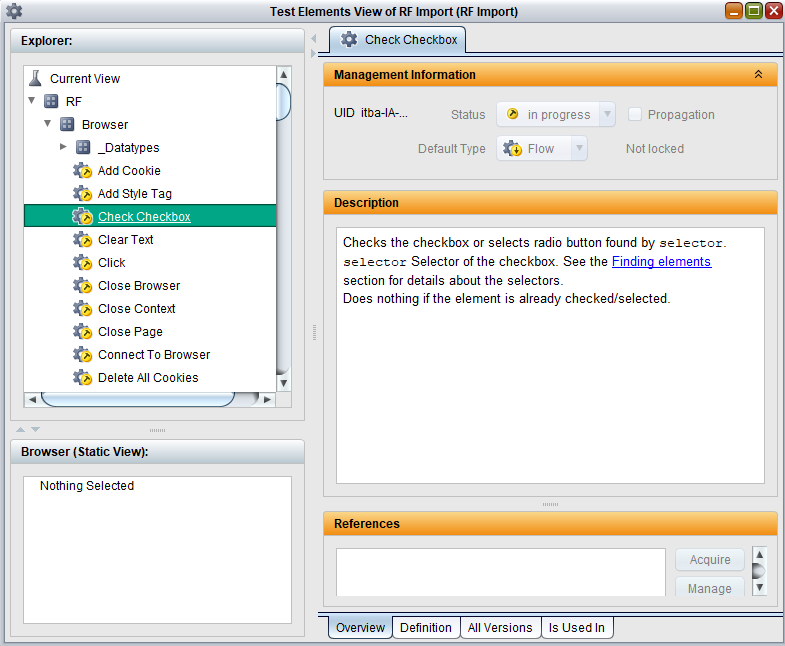785x646 pixels.
Task: Open the Status dropdown arrow
Action: tap(607, 114)
